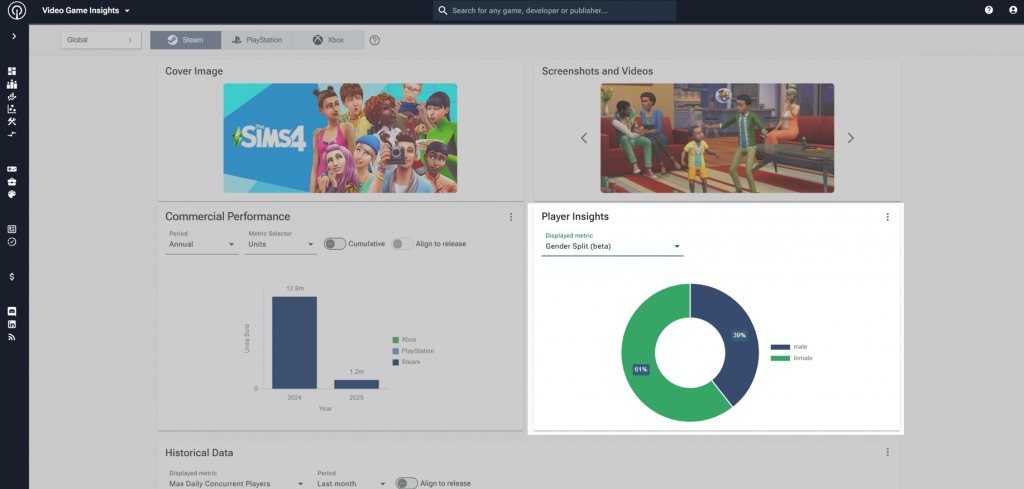
Task: Toggle the Cumulative switch
Action: (334, 244)
